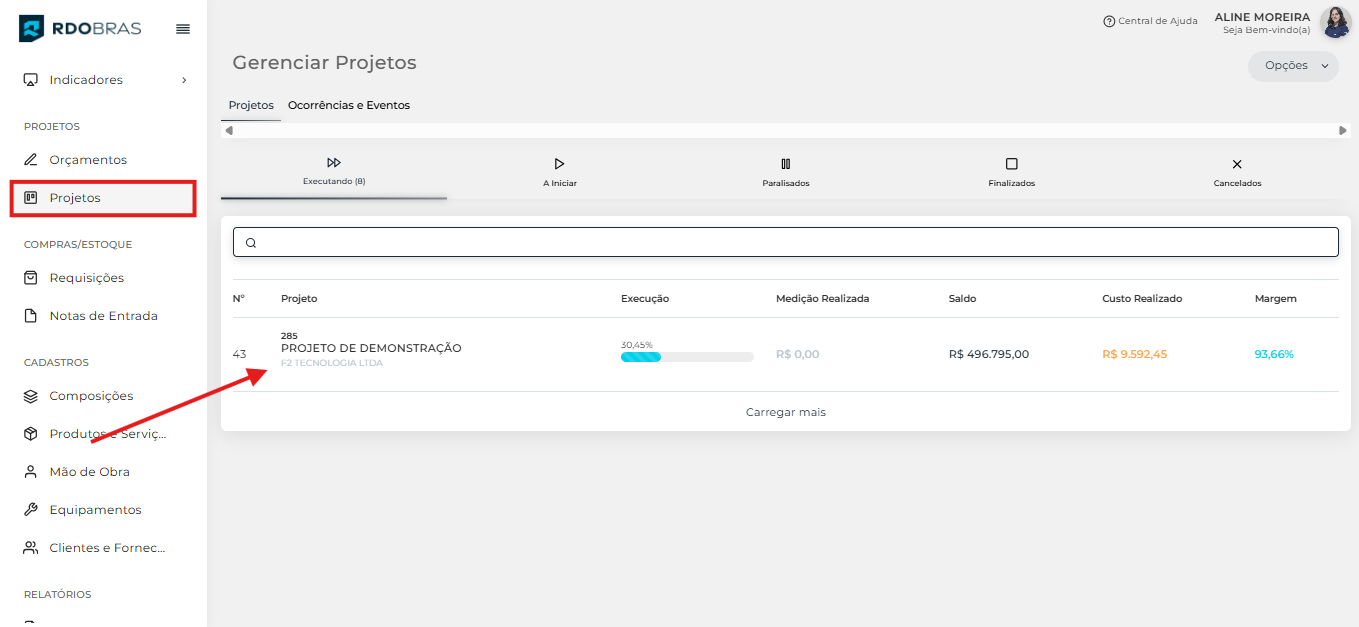
Task: Open Requisições in the sidebar
Action: [87, 278]
